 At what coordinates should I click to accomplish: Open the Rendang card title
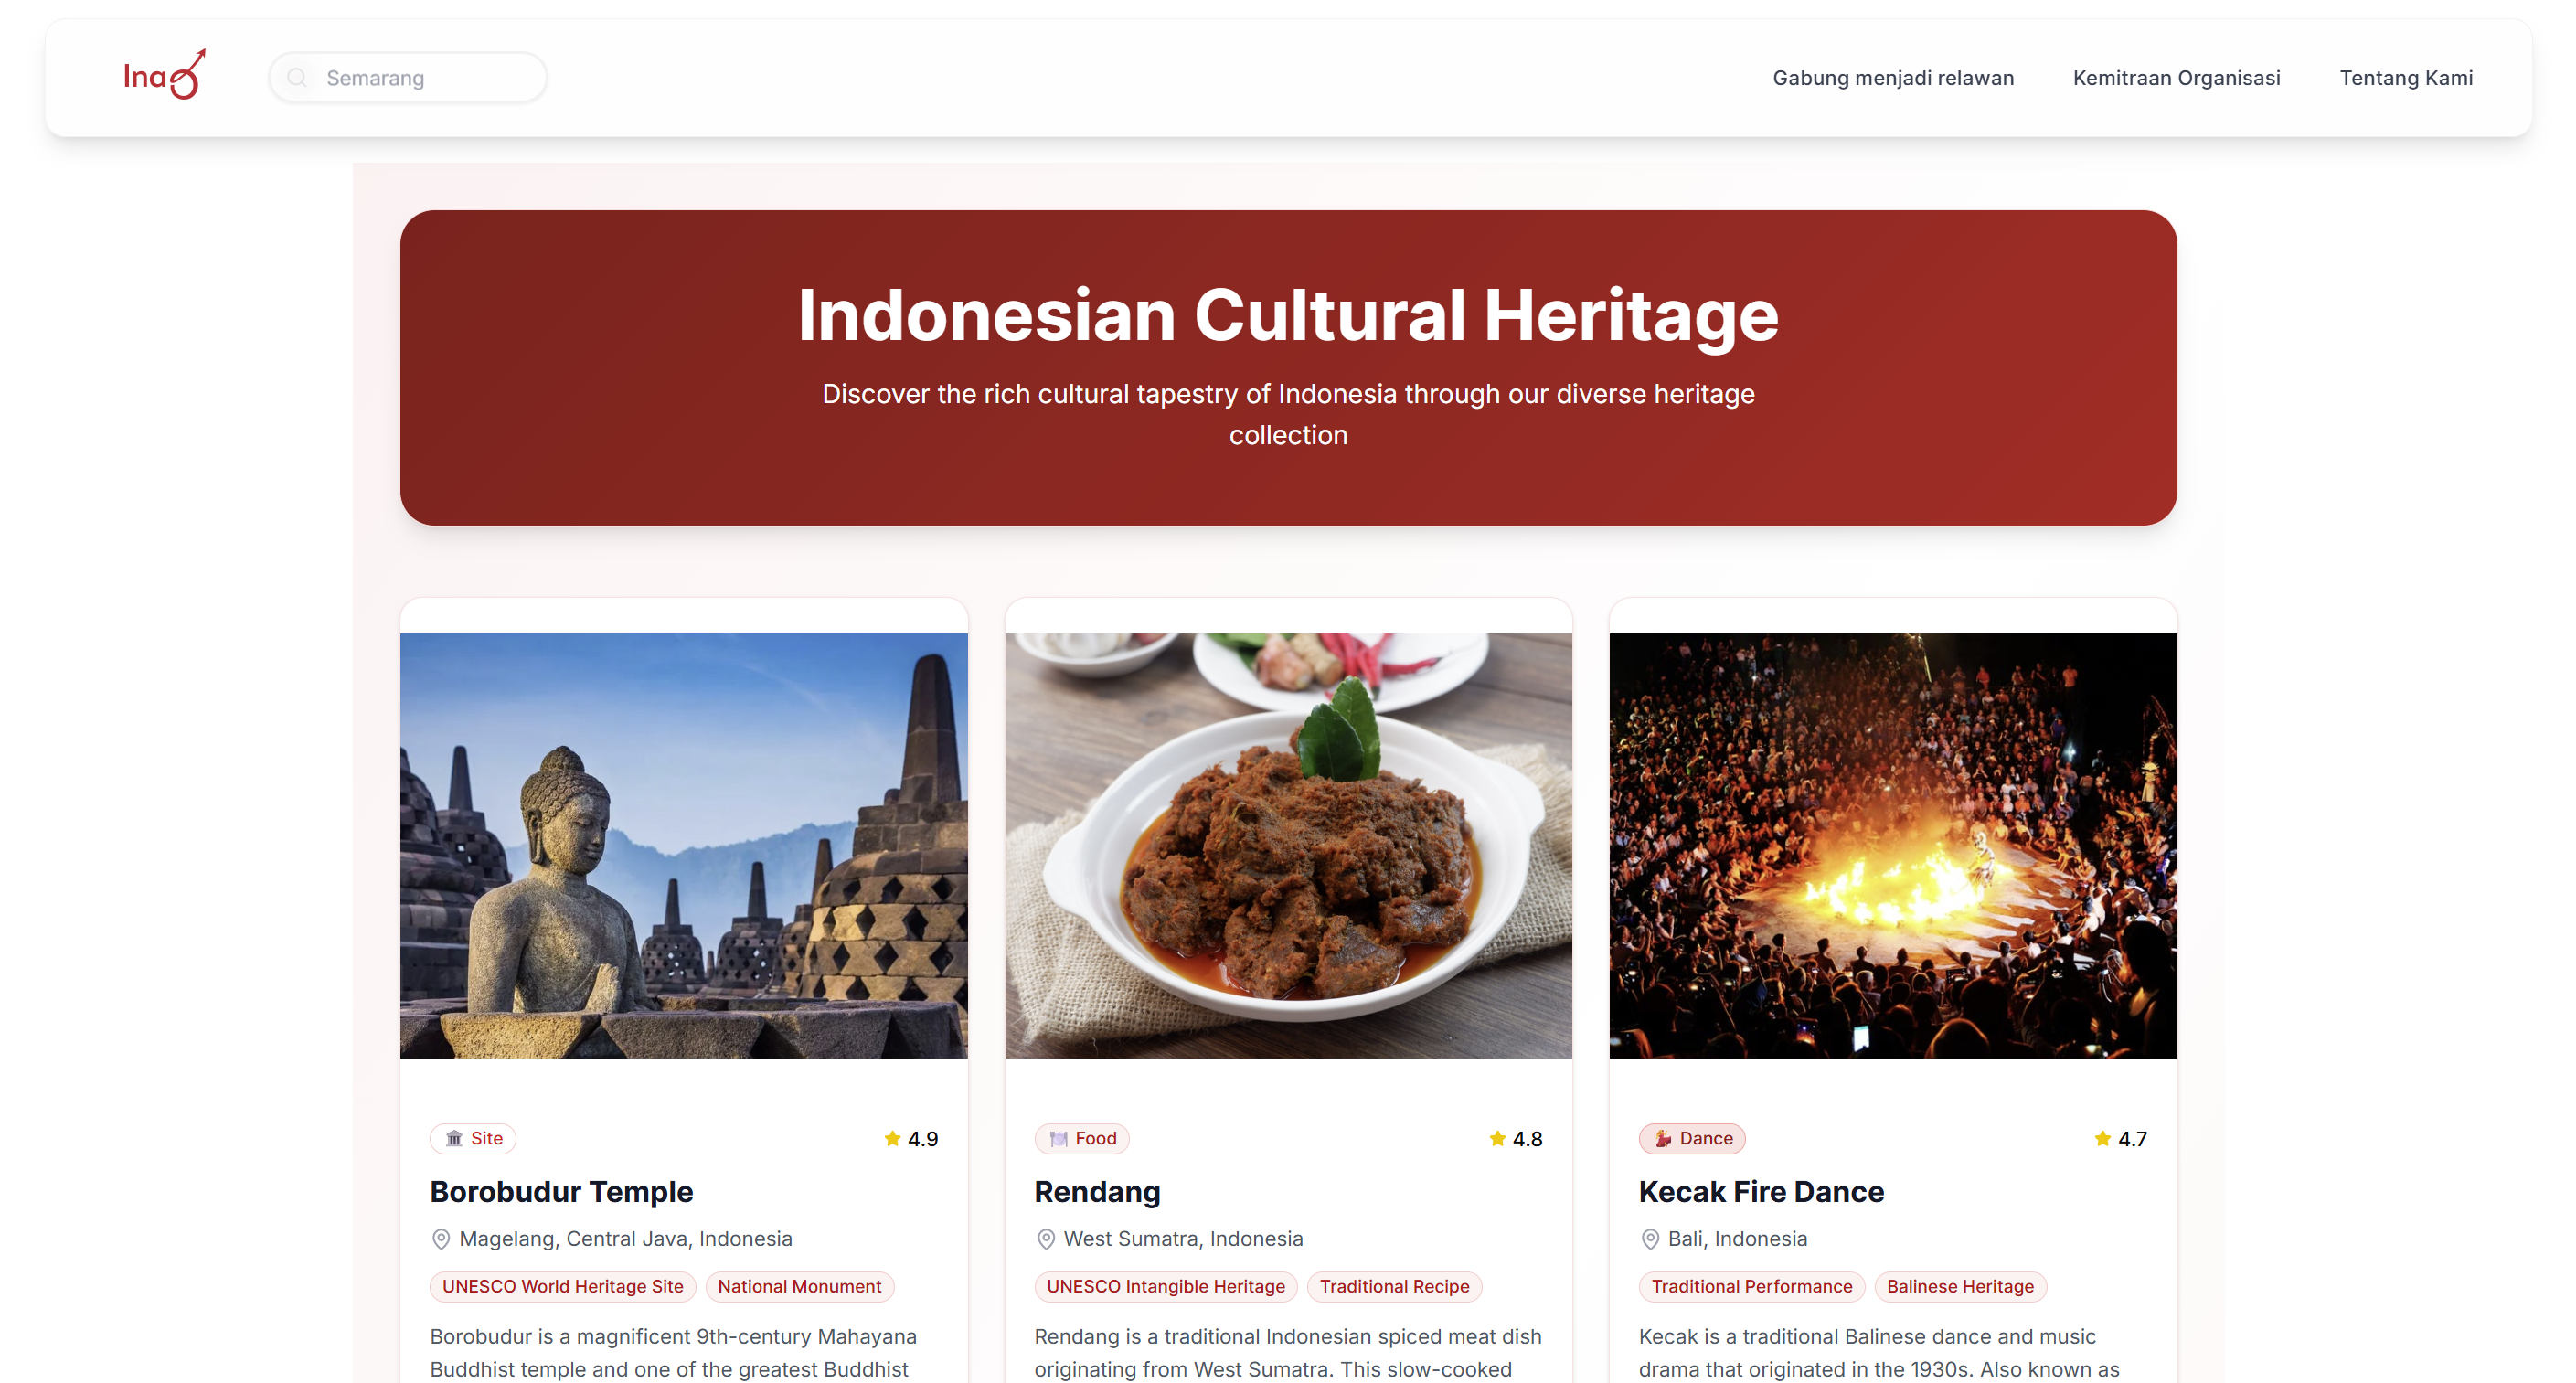point(1097,1191)
